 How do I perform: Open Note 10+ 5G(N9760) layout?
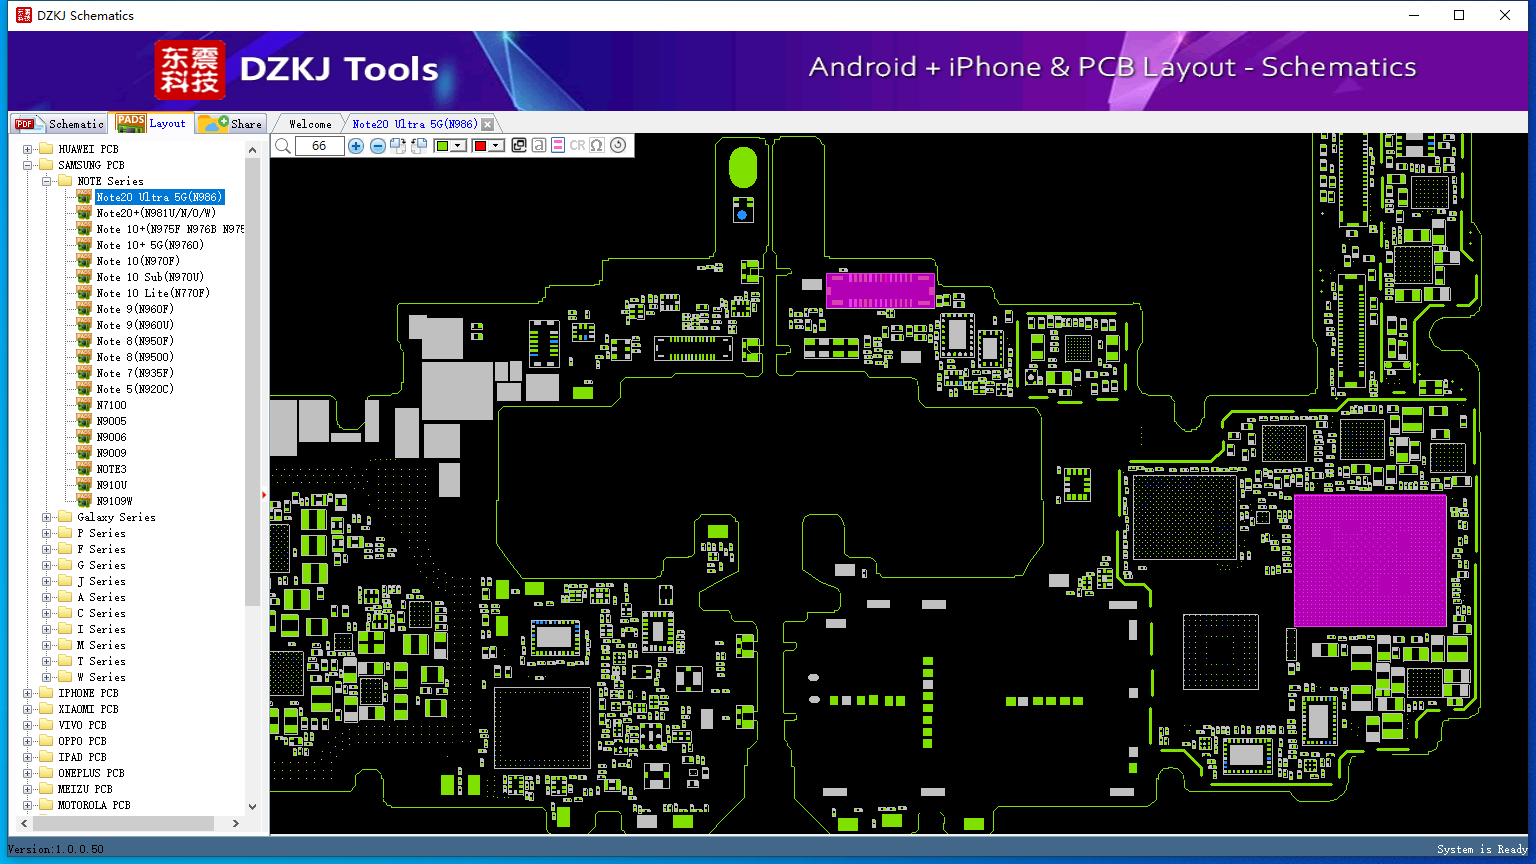tap(150, 245)
